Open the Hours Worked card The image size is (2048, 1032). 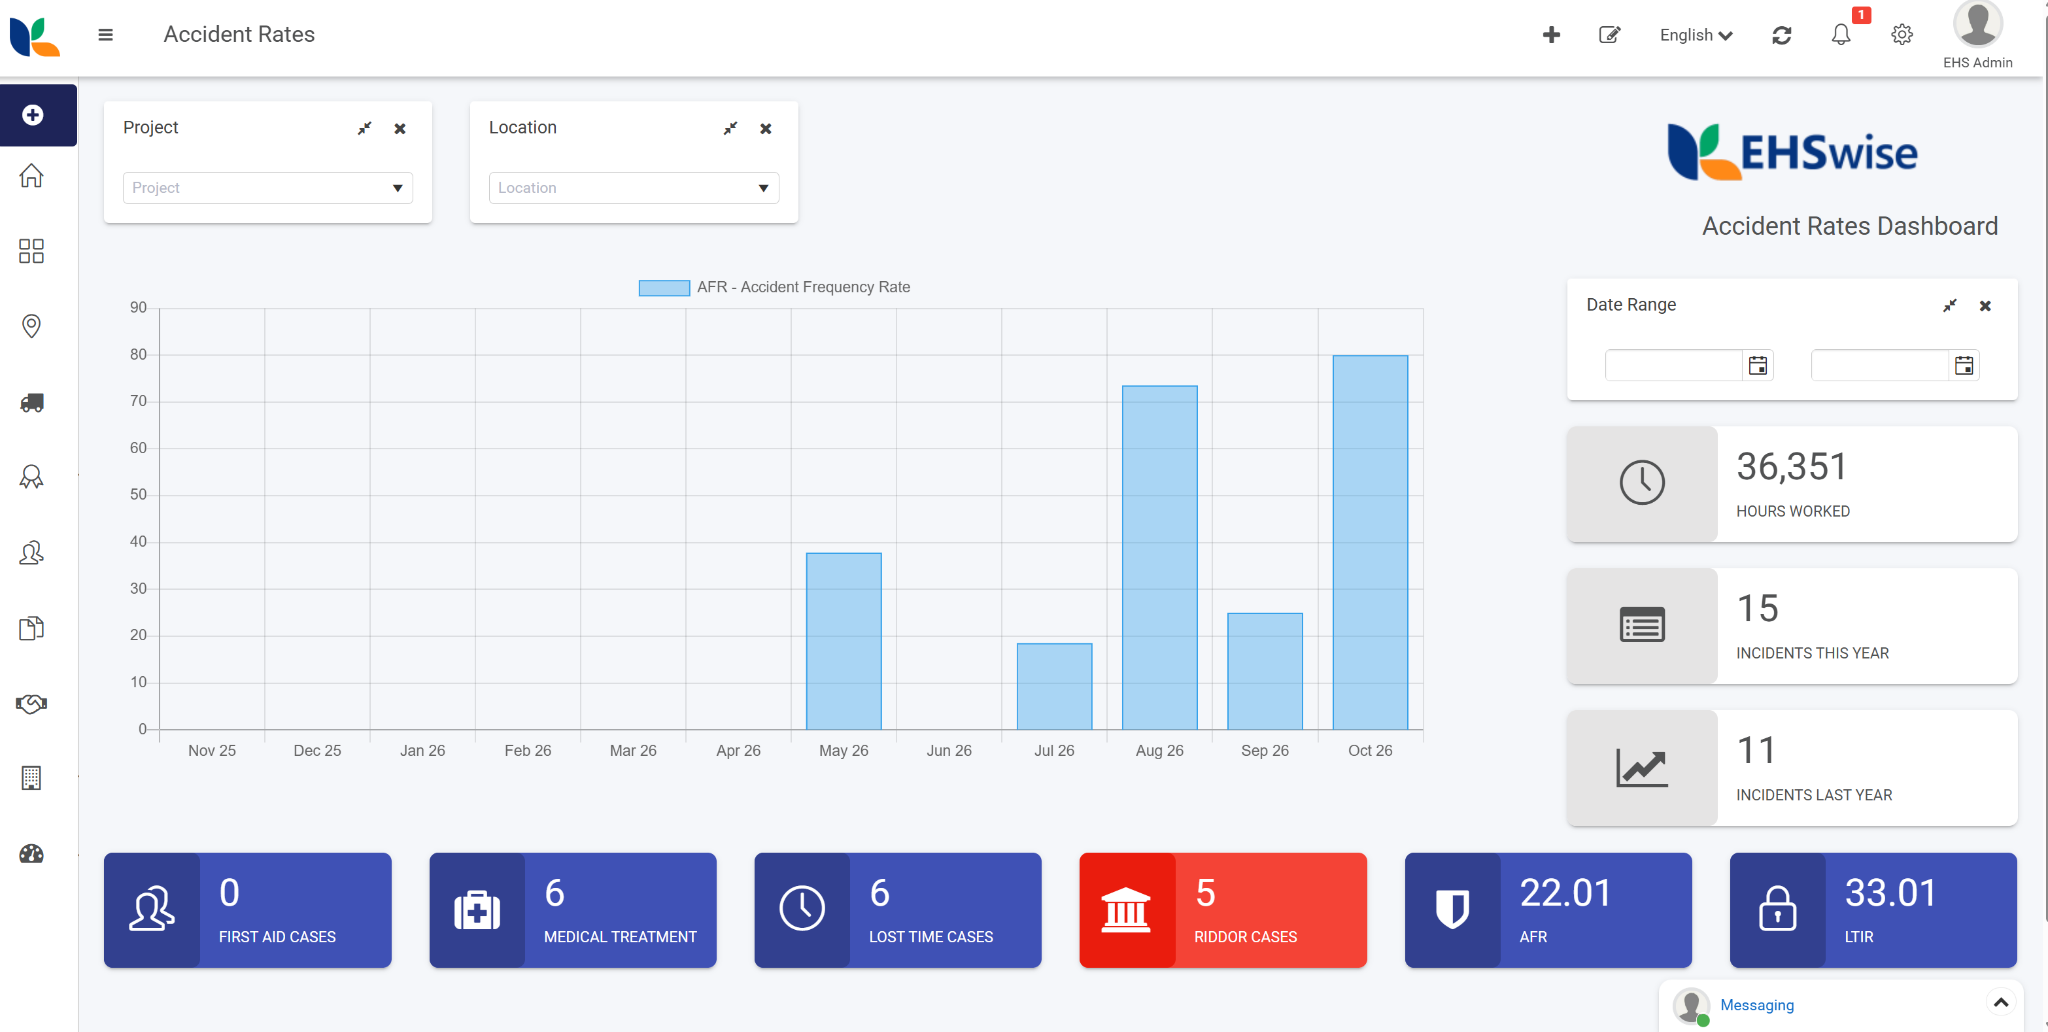pyautogui.click(x=1792, y=484)
